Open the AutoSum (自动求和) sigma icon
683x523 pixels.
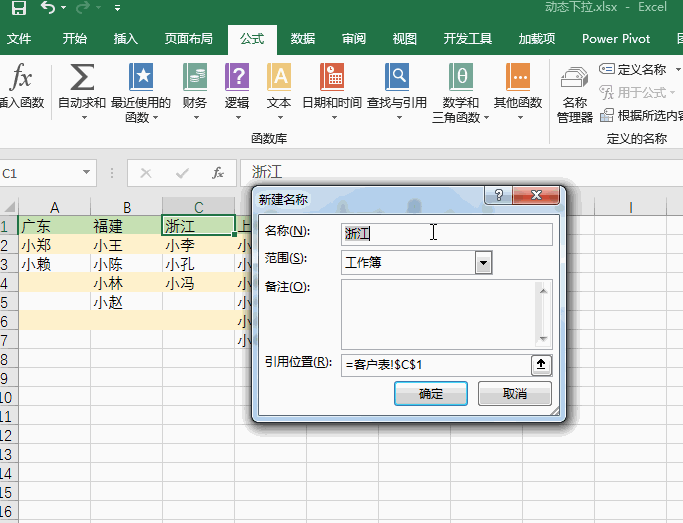point(81,78)
